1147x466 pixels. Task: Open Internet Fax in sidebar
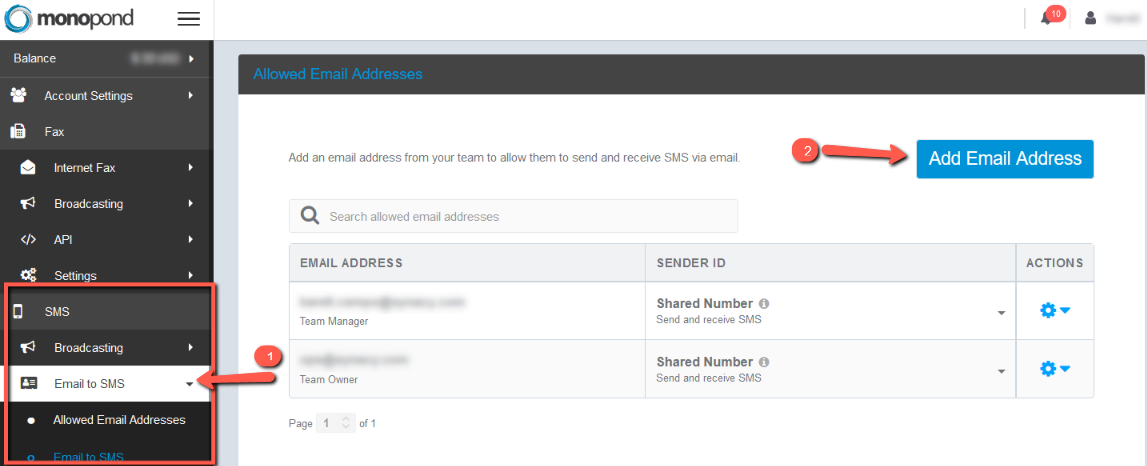(x=106, y=168)
